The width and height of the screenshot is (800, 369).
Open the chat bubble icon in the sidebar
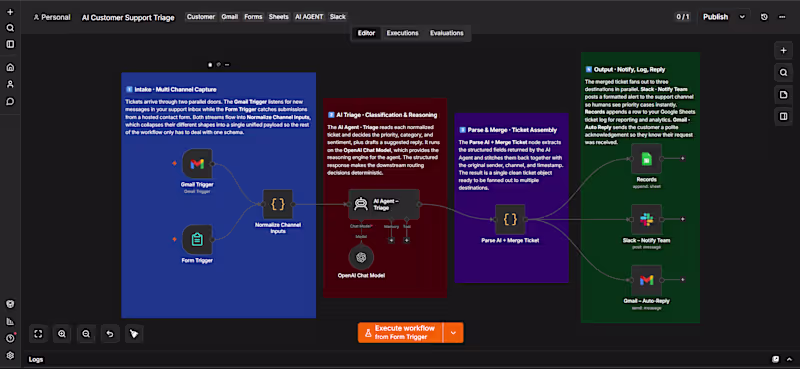pyautogui.click(x=10, y=101)
